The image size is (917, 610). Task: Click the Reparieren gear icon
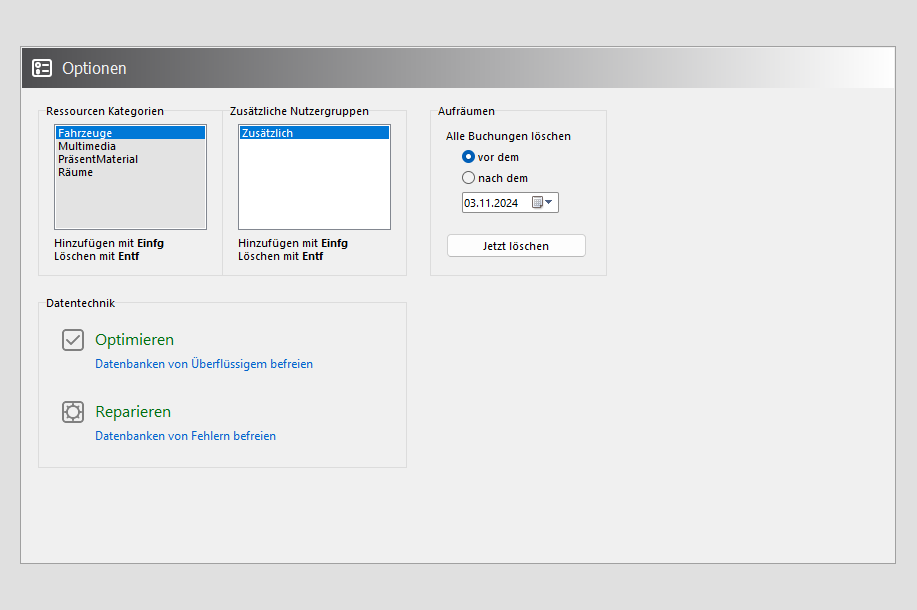[73, 412]
